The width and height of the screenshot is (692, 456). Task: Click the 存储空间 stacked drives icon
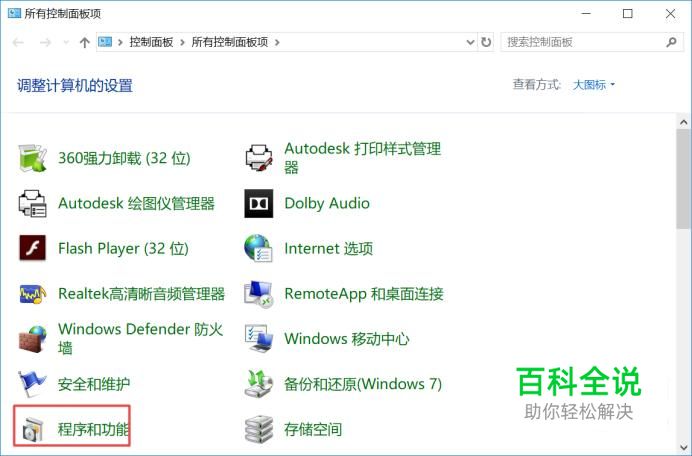click(259, 429)
